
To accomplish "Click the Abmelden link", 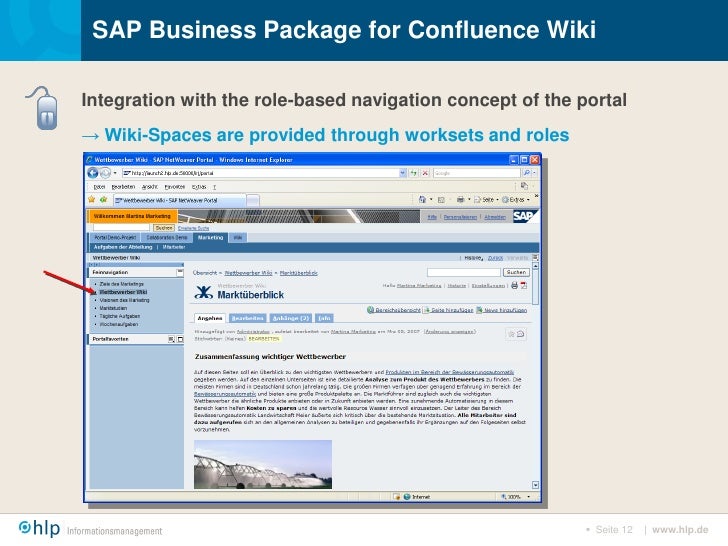I will [495, 217].
